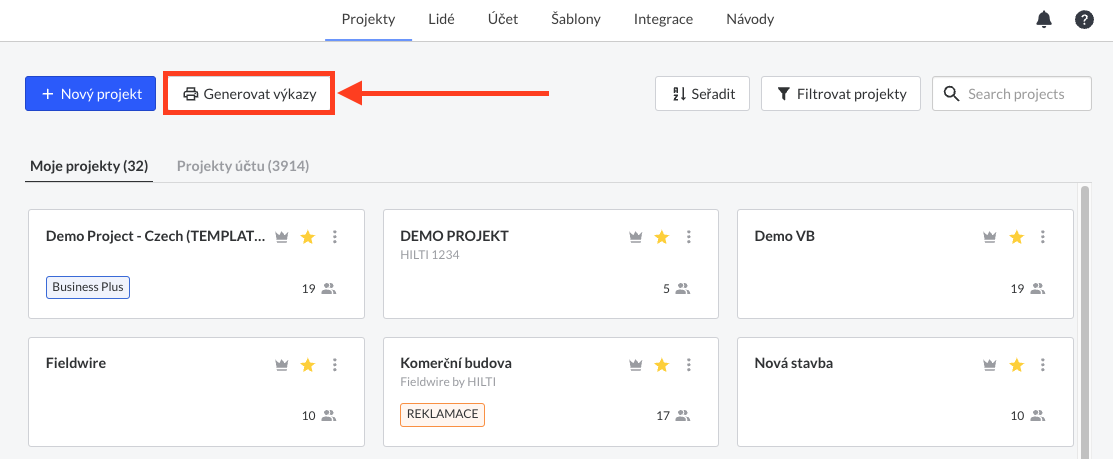The width and height of the screenshot is (1113, 459).
Task: Open three-dot menu on Fieldwire card
Action: pyautogui.click(x=335, y=365)
